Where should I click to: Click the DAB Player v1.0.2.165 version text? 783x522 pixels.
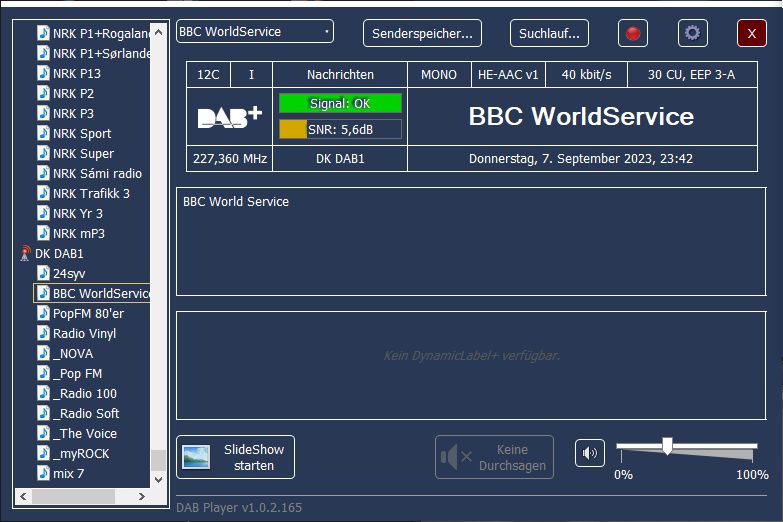coord(239,508)
